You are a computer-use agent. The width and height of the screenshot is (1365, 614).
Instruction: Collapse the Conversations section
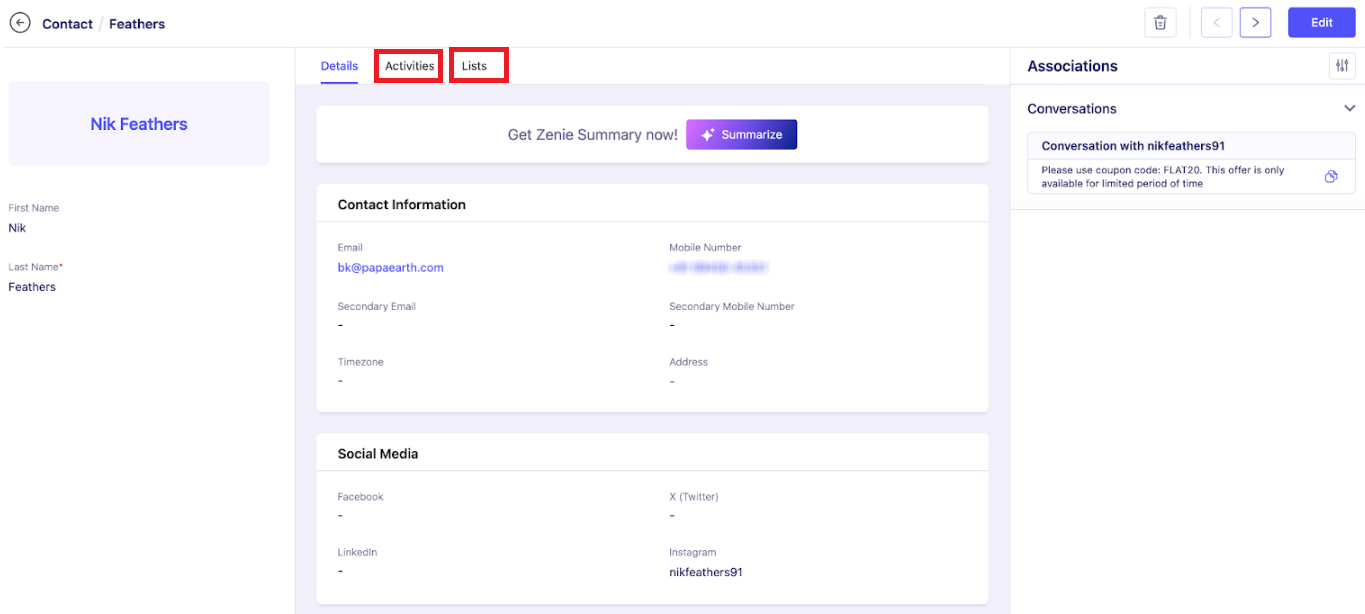click(x=1349, y=108)
